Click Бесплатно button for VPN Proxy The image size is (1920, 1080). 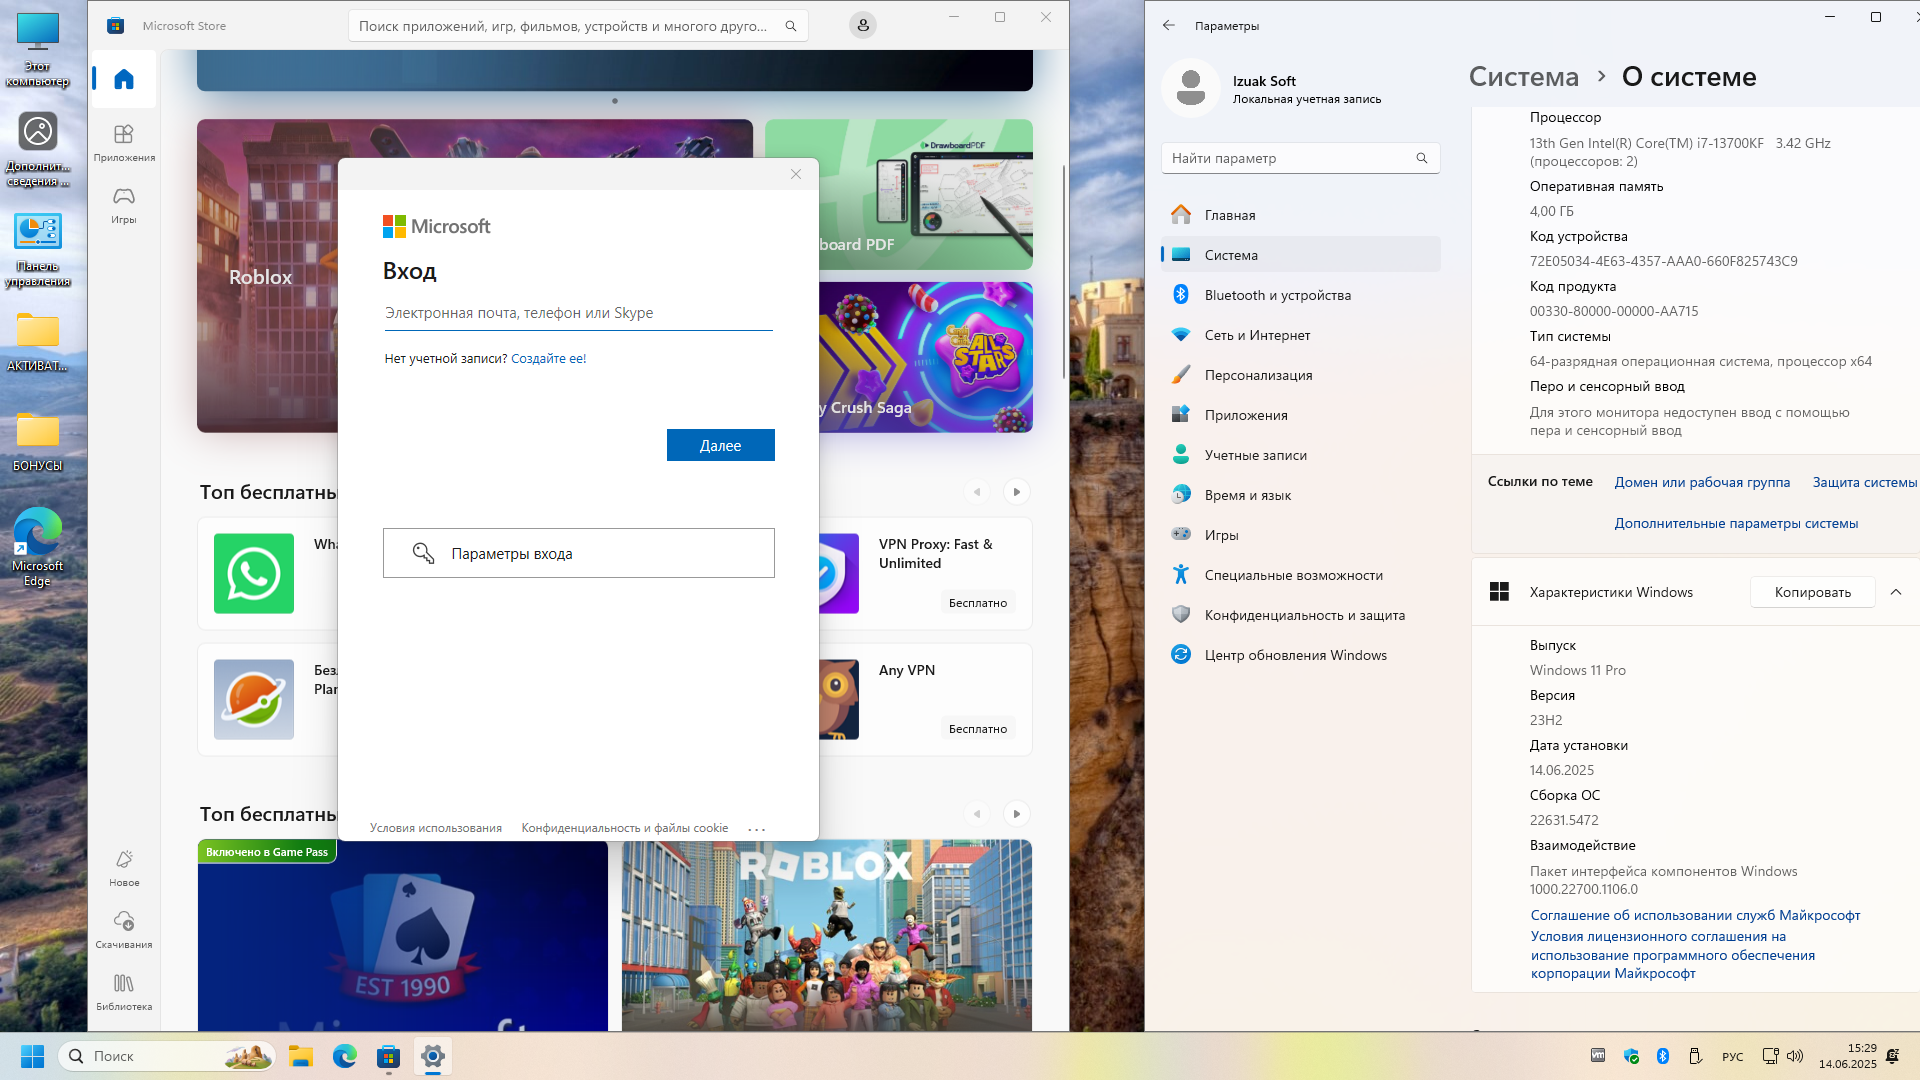point(977,603)
